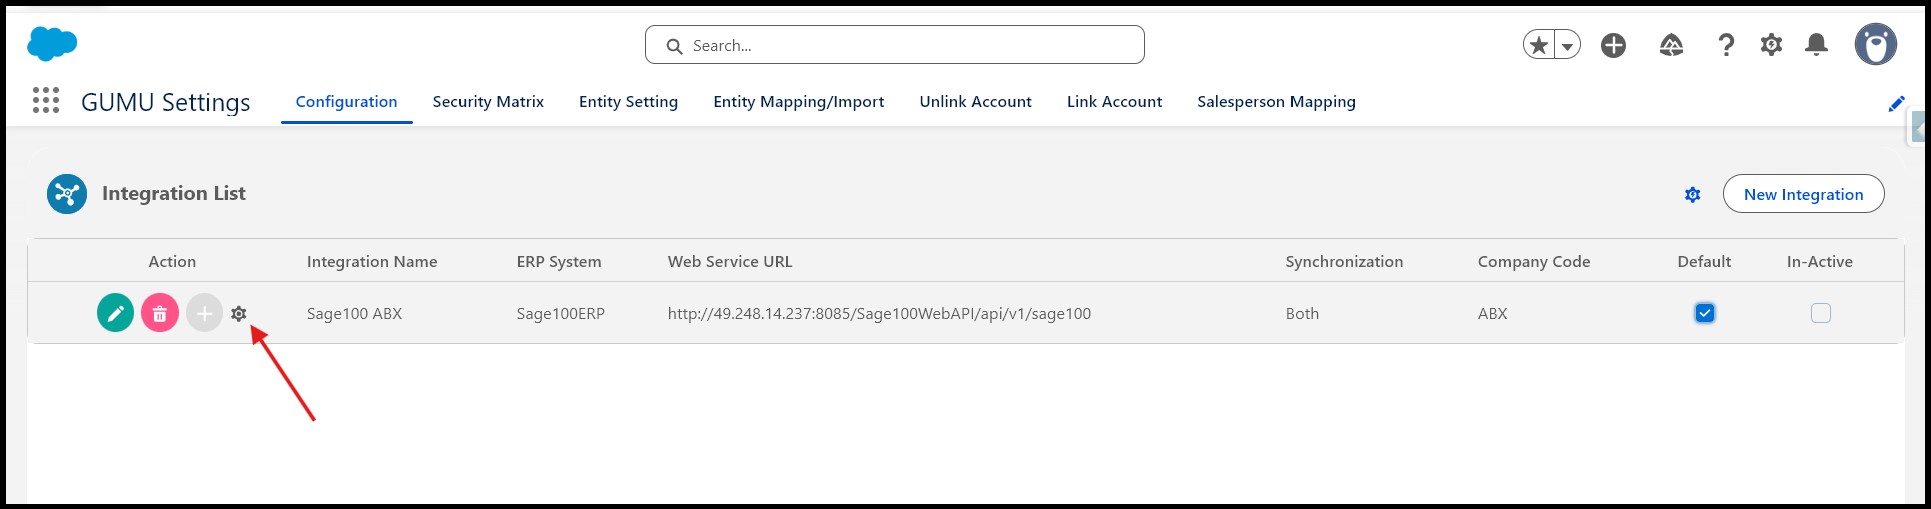Expand the favorites list dropdown arrow
Screen dimensions: 1931x509
coord(1568,45)
